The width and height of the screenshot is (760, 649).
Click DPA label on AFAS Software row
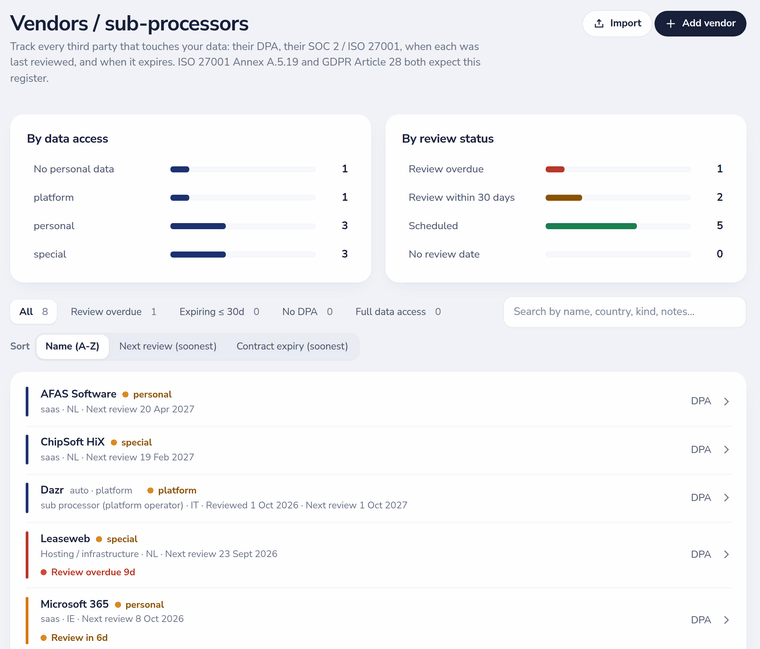pos(701,401)
